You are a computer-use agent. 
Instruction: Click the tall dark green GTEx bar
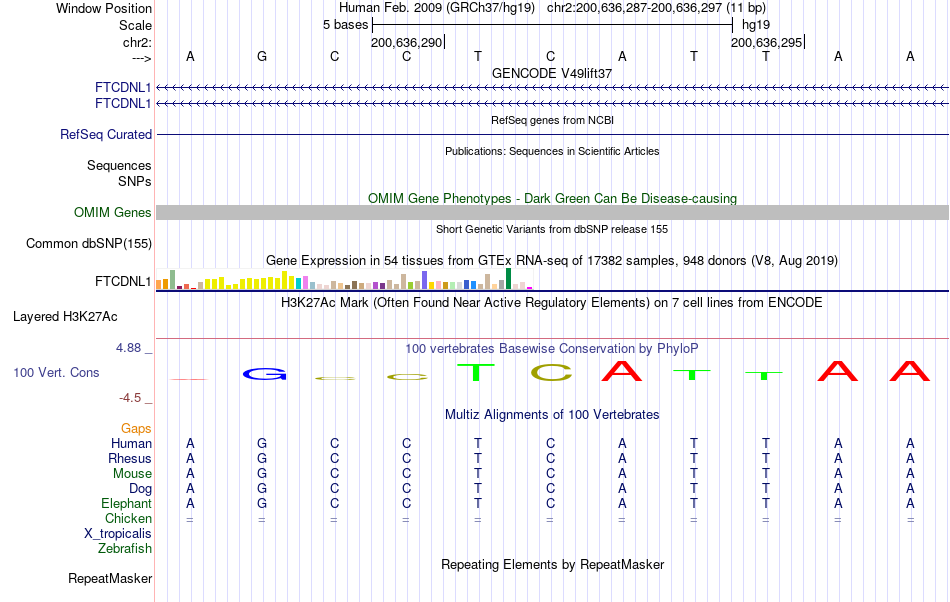pyautogui.click(x=508, y=279)
